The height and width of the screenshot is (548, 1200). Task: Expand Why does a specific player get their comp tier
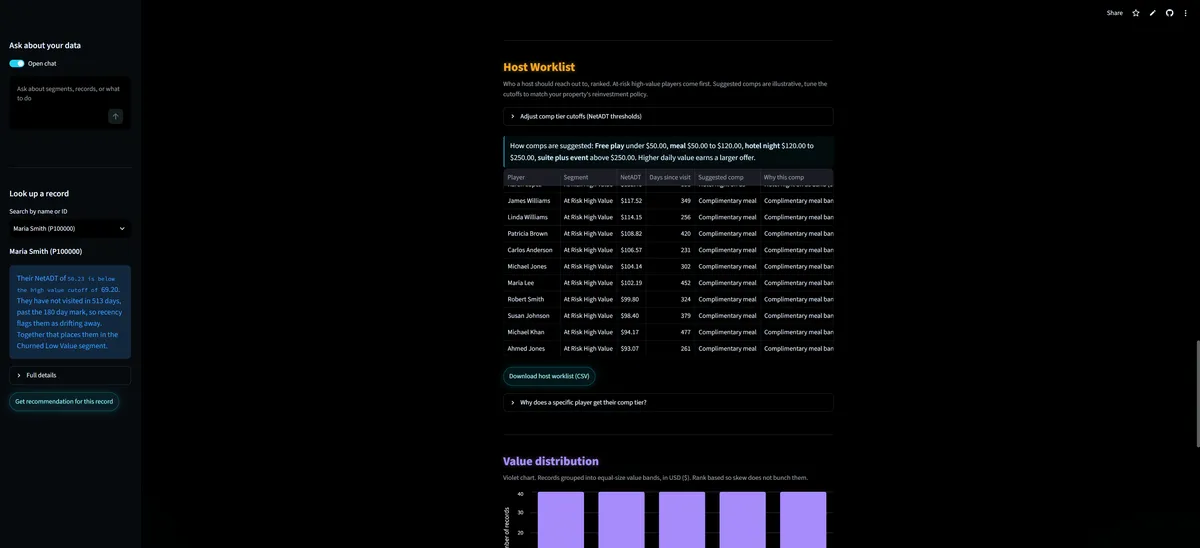tap(668, 402)
